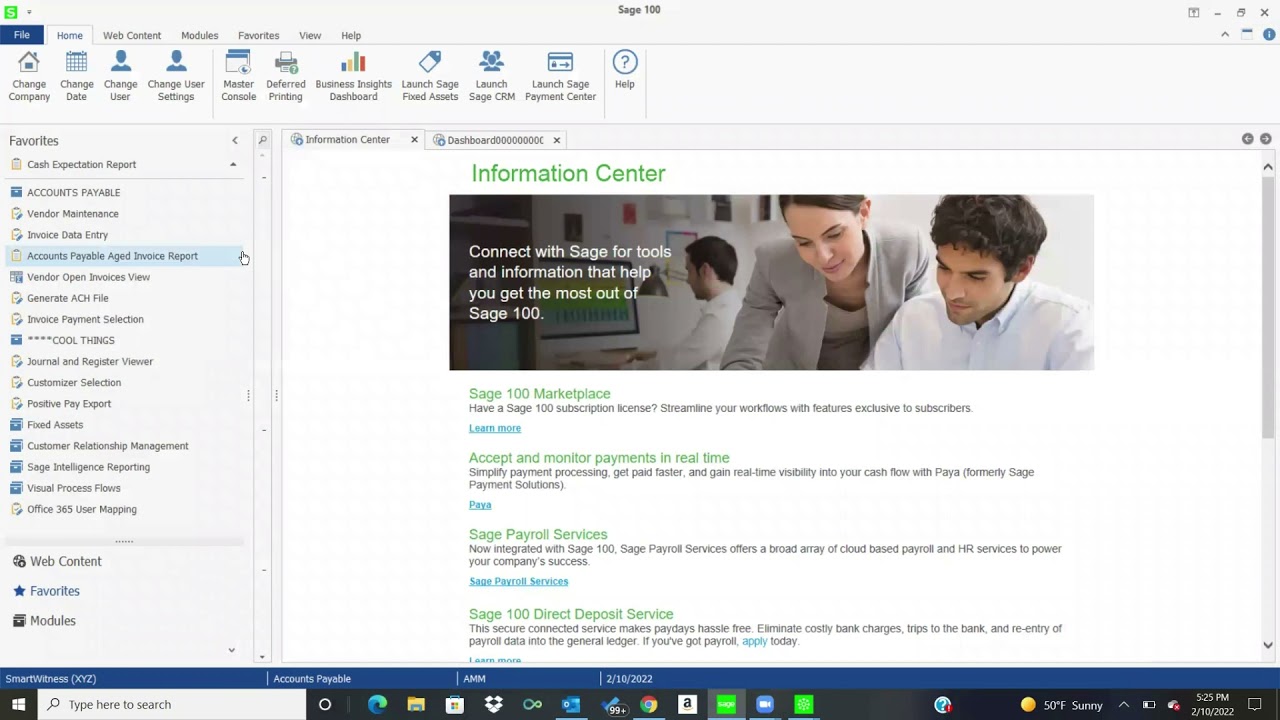The image size is (1280, 720).
Task: Navigate forward with the right arrow button
Action: [x=1265, y=139]
